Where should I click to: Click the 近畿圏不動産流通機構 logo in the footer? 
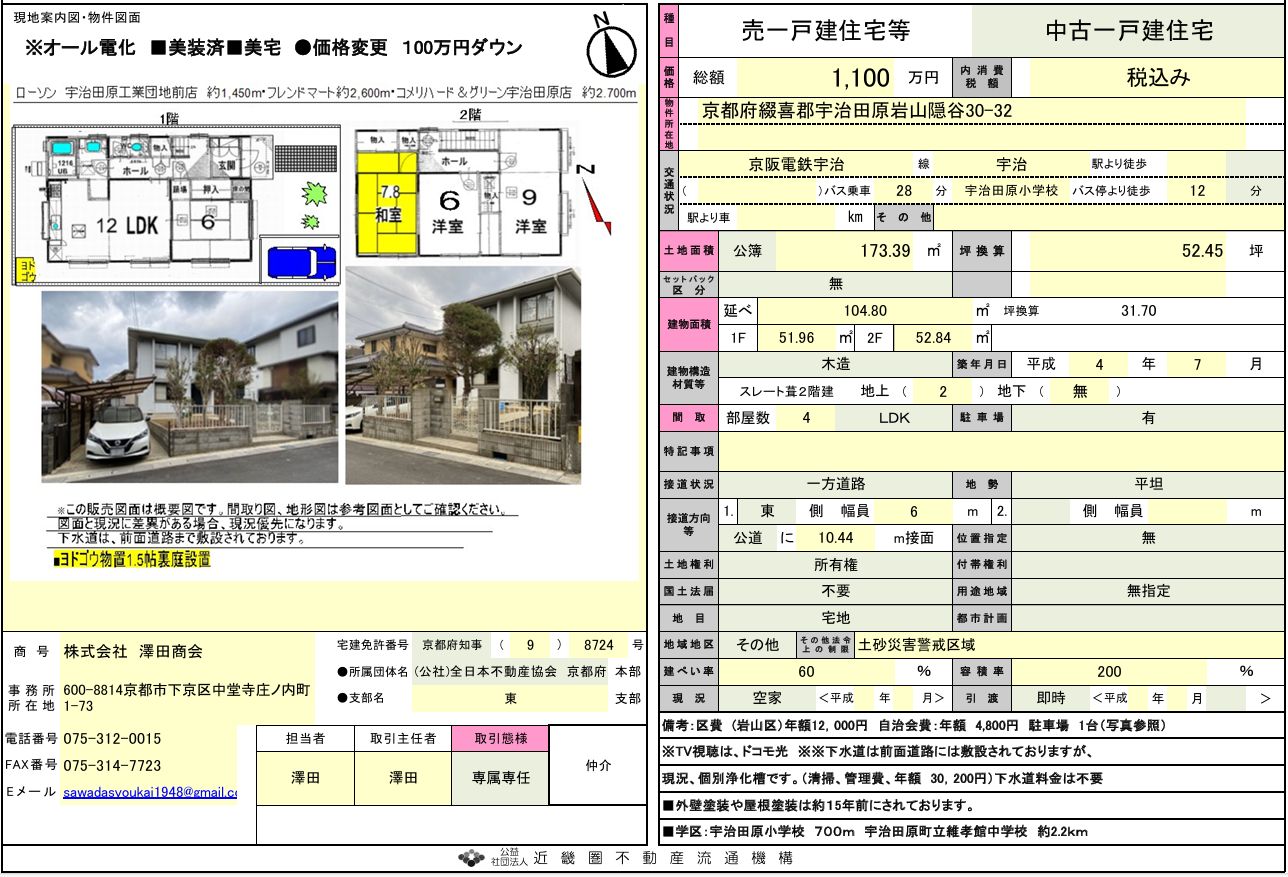click(472, 858)
